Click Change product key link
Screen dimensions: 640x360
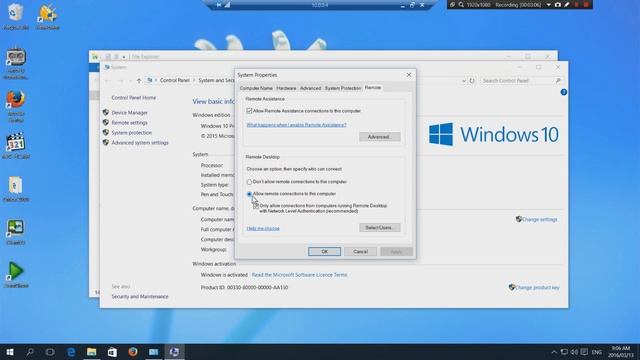[x=537, y=288]
